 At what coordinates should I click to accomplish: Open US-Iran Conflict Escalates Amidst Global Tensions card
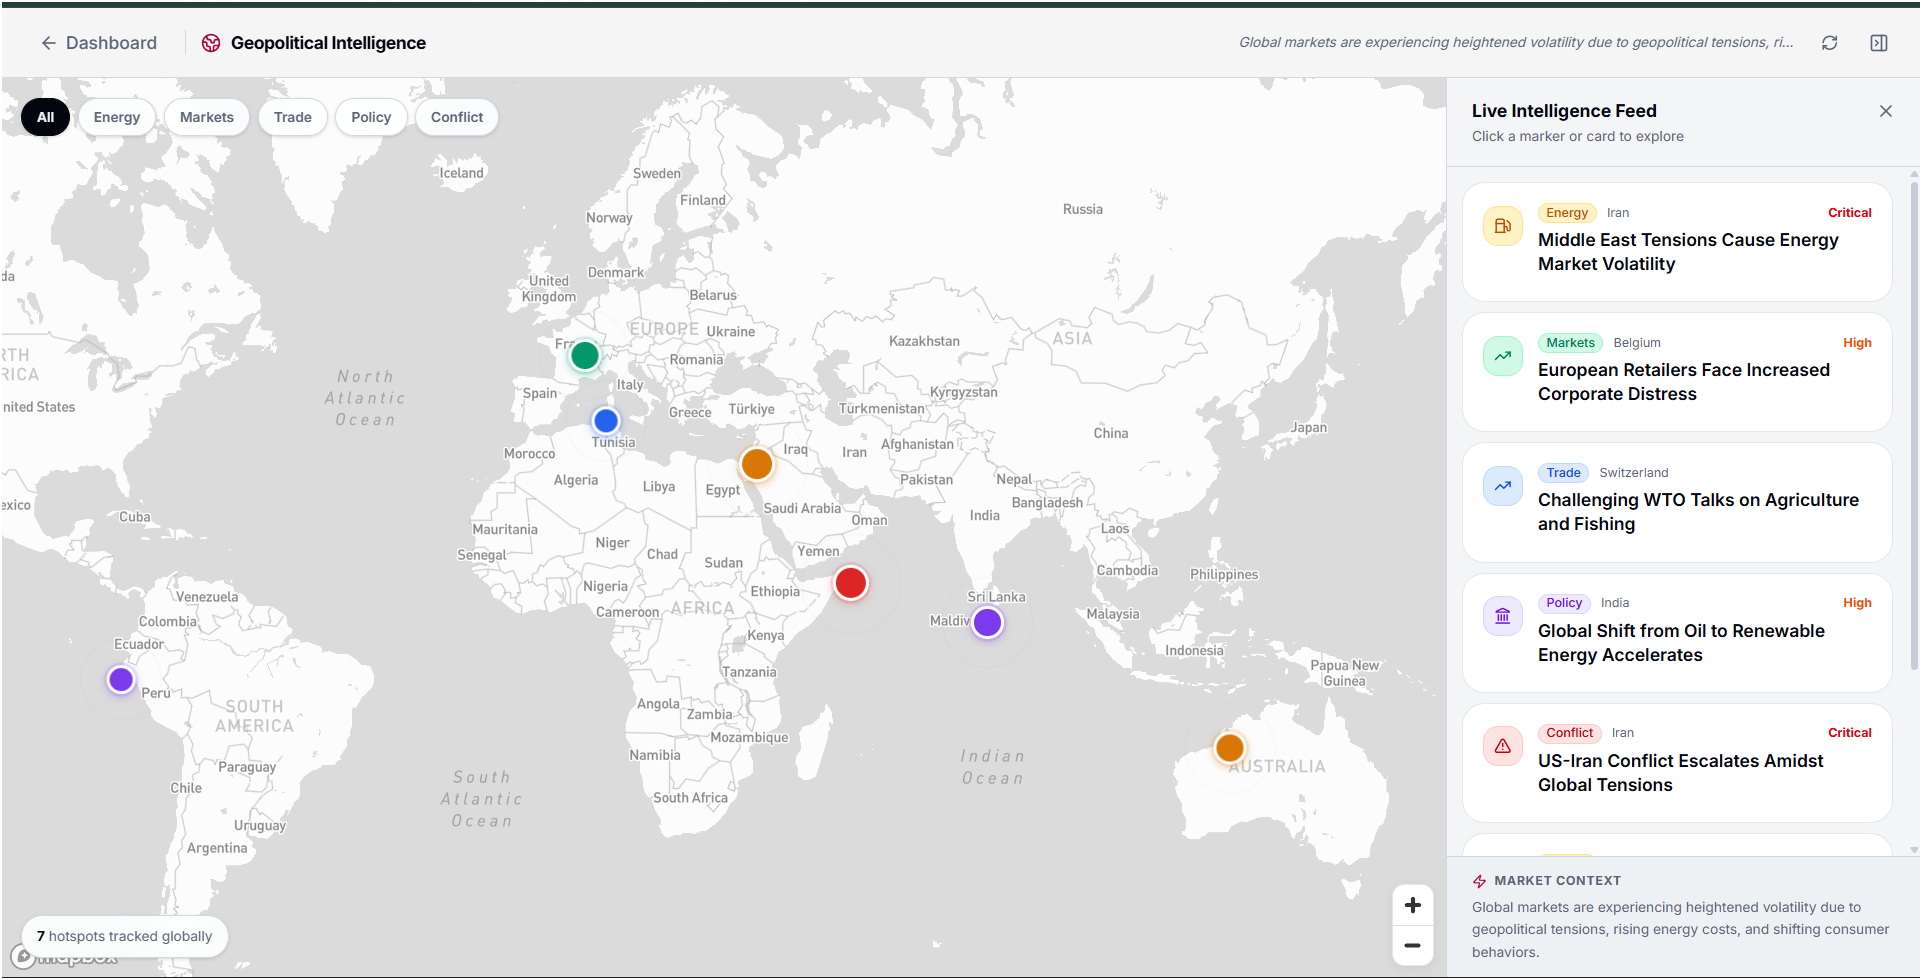pos(1677,763)
